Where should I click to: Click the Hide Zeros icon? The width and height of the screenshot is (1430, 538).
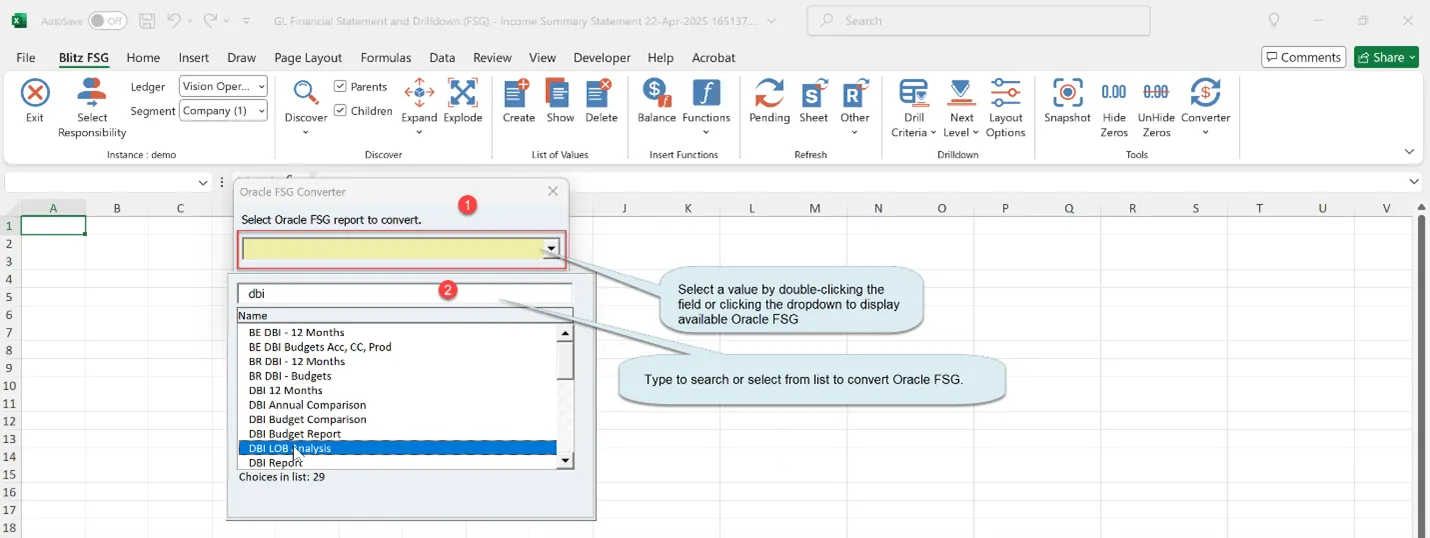[x=1114, y=92]
